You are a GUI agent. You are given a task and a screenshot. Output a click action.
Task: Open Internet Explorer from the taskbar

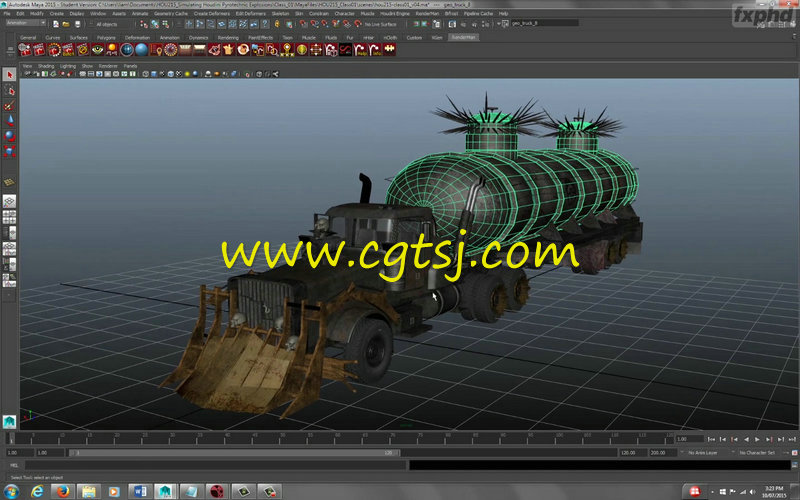(37, 491)
